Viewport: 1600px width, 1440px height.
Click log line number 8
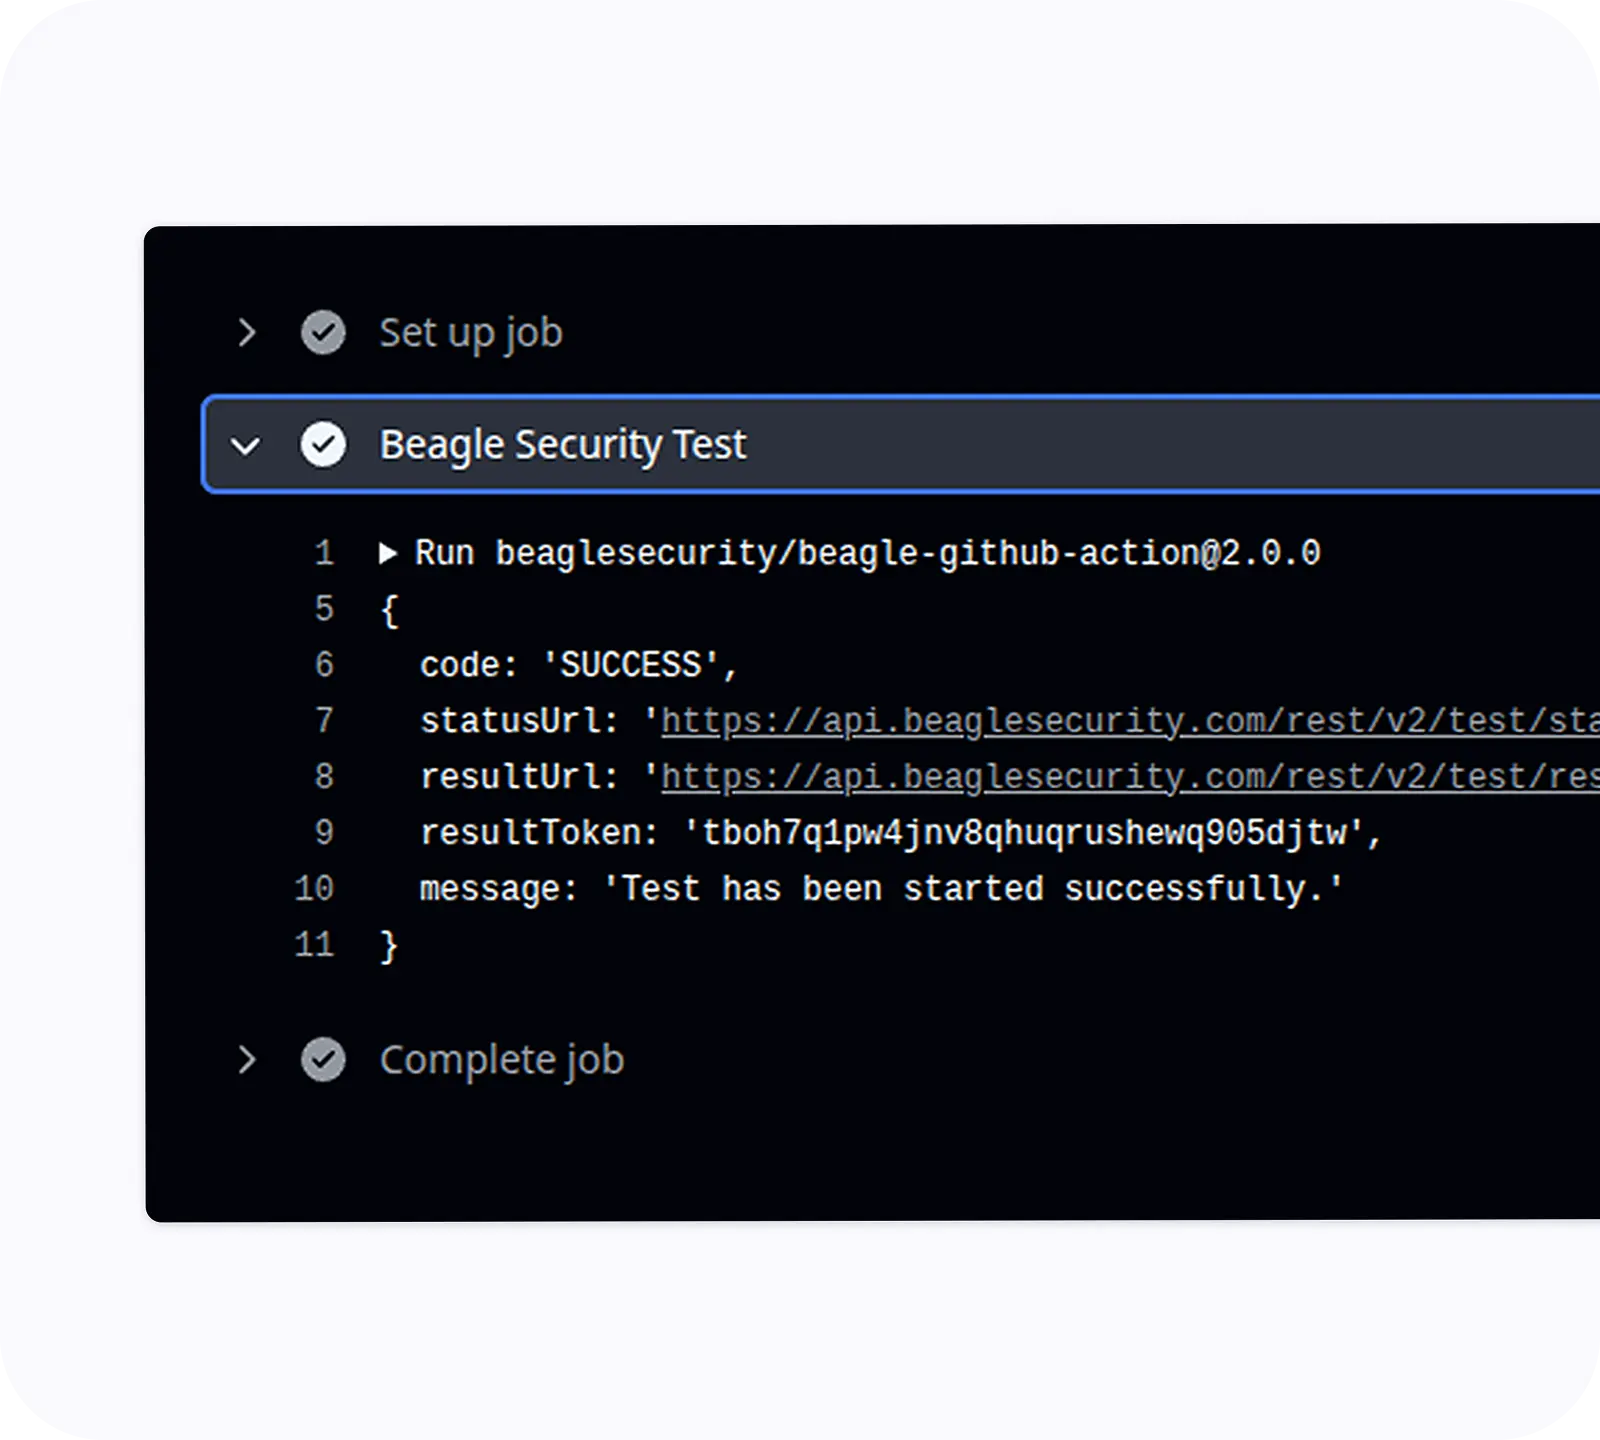click(x=324, y=777)
